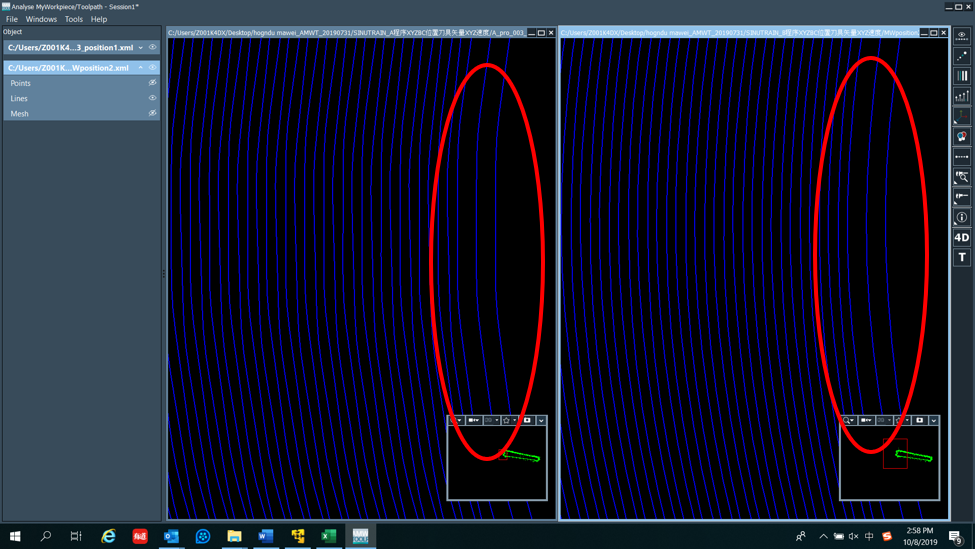Image resolution: width=975 pixels, height=549 pixels.
Task: Select the points display tool
Action: point(961,56)
